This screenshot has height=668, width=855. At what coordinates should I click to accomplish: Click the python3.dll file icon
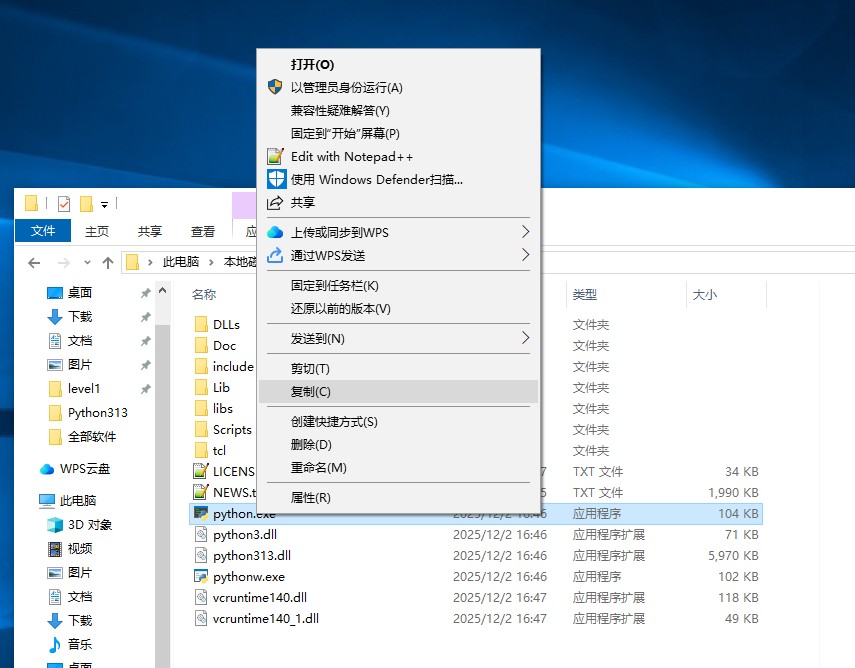point(201,534)
